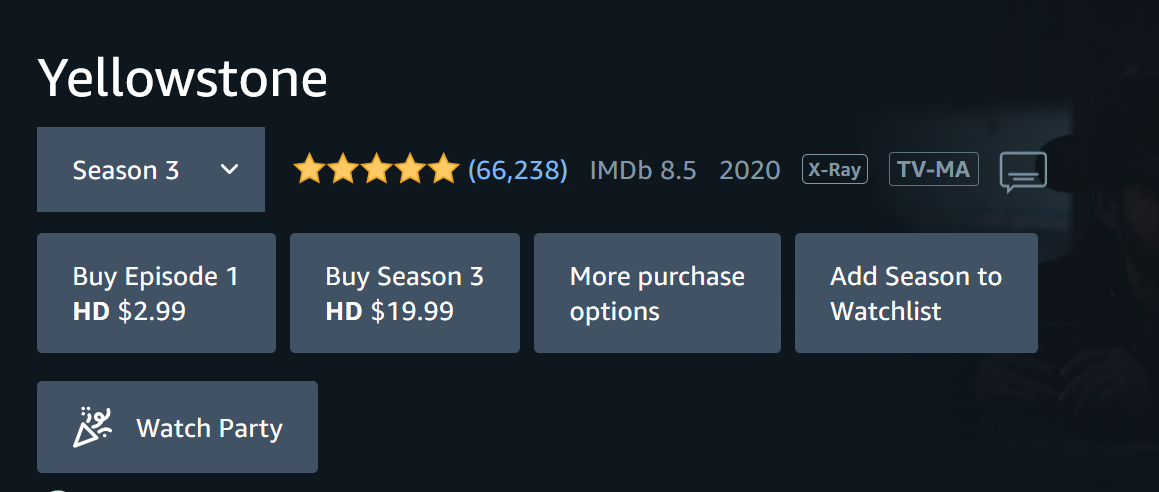Click the chevron arrow in season selector
This screenshot has height=492, width=1159.
coord(230,170)
